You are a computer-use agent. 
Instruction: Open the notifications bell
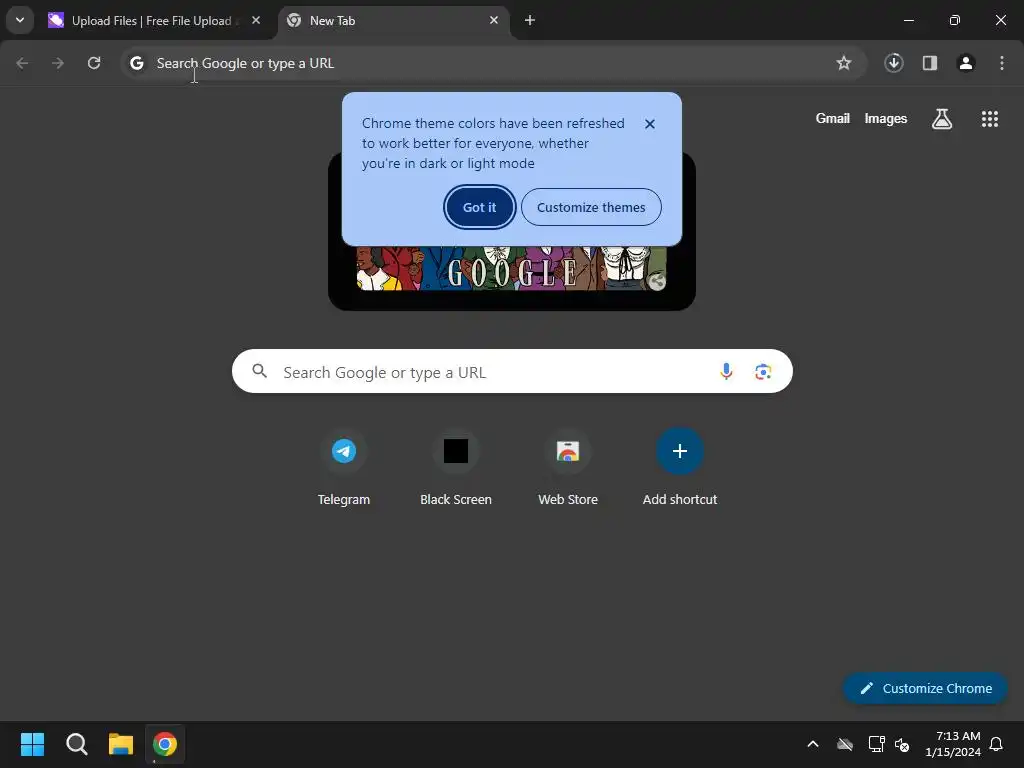pos(996,744)
